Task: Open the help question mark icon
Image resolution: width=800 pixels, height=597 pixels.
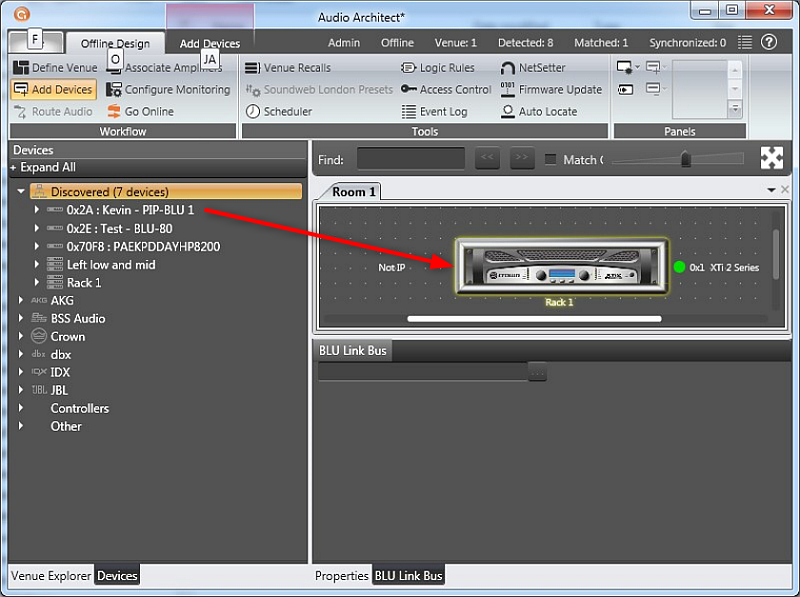Action: coord(769,42)
